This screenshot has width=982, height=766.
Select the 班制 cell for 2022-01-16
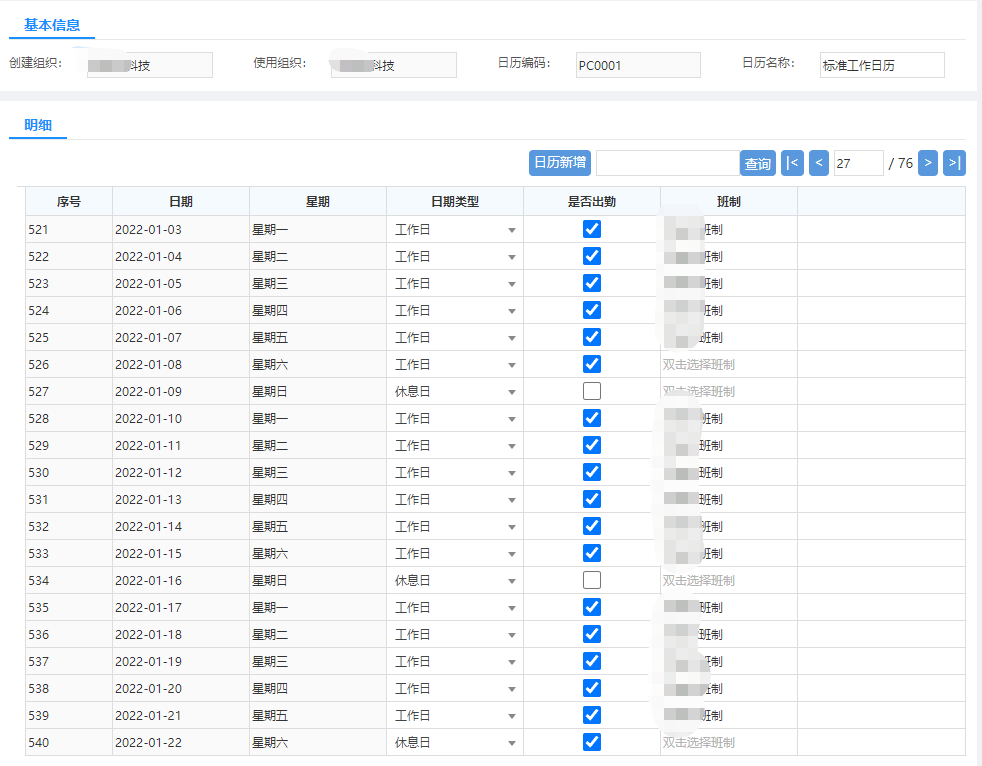coord(729,581)
